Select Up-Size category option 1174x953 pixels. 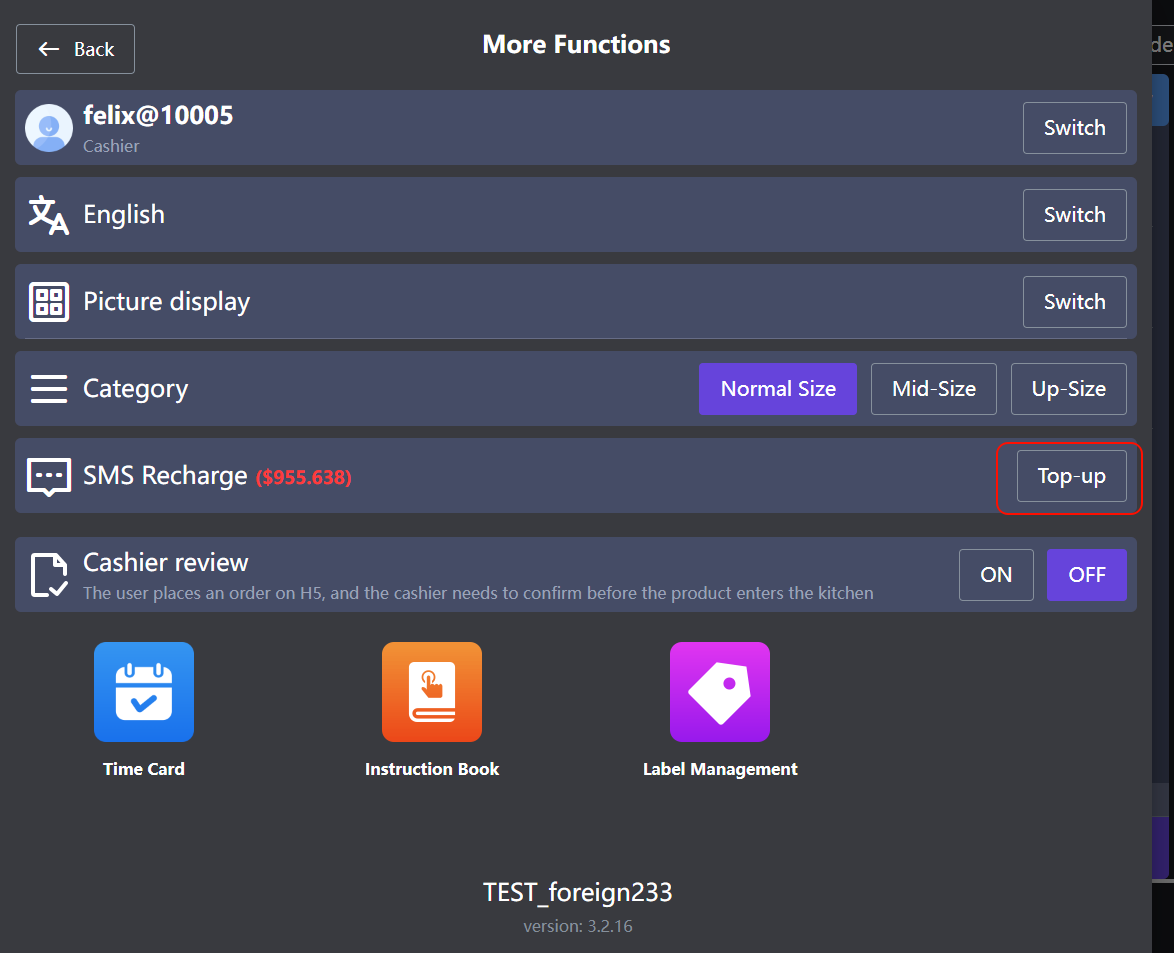[x=1069, y=389]
